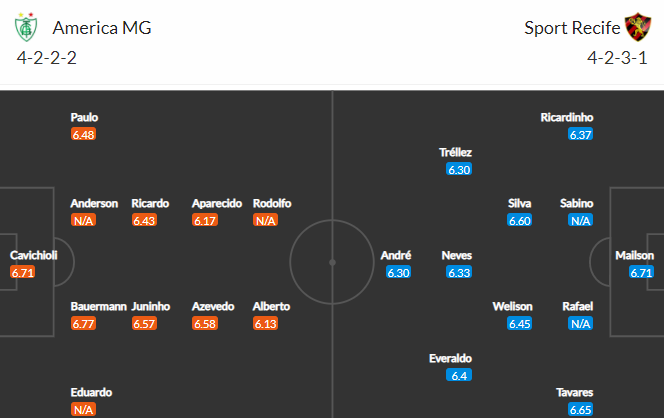This screenshot has width=664, height=418.
Task: Select Anderson's N/A rating badge
Action: tap(83, 220)
